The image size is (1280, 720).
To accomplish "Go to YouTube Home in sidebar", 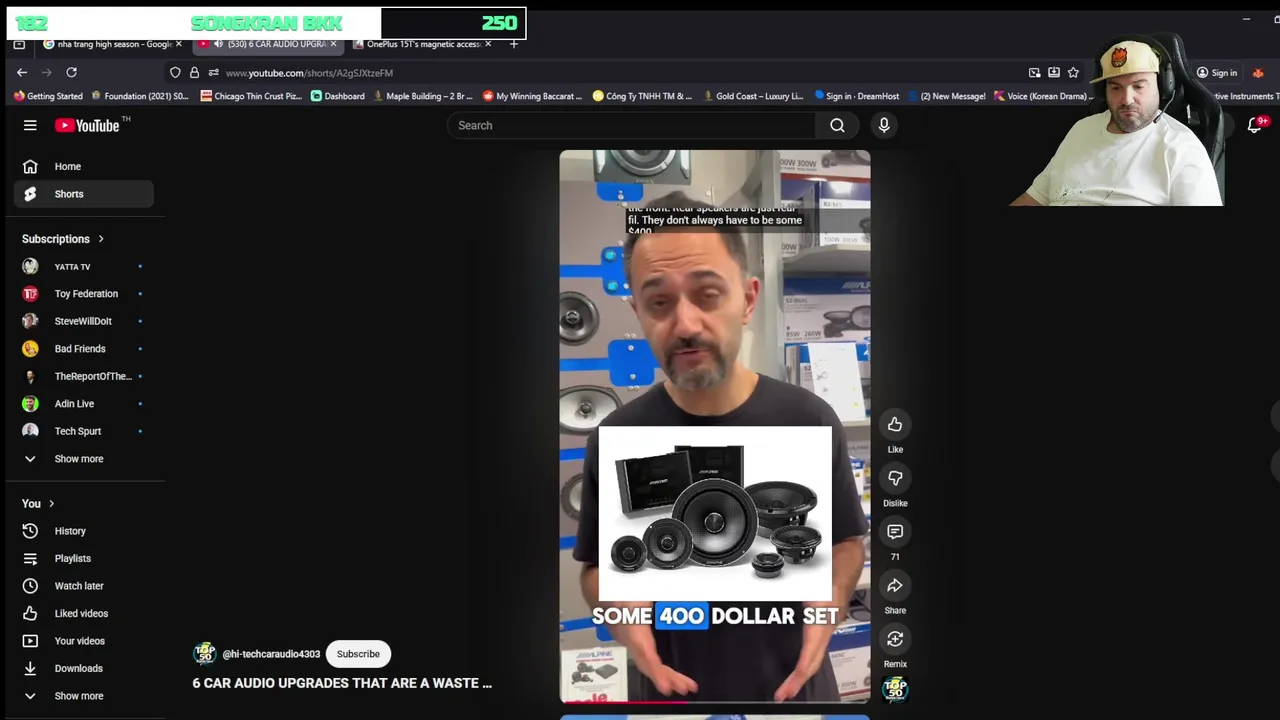I will click(x=84, y=167).
